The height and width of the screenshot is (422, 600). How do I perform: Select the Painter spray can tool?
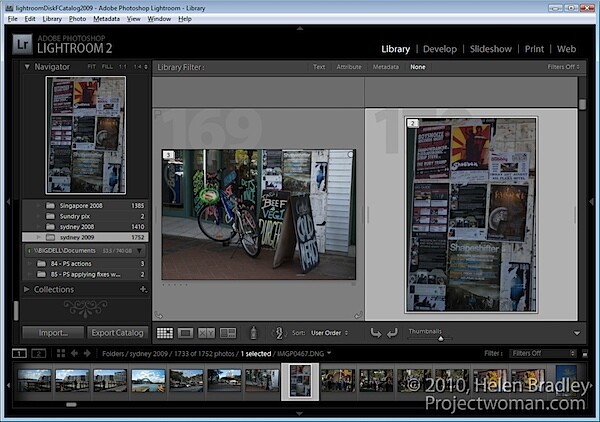coord(253,332)
